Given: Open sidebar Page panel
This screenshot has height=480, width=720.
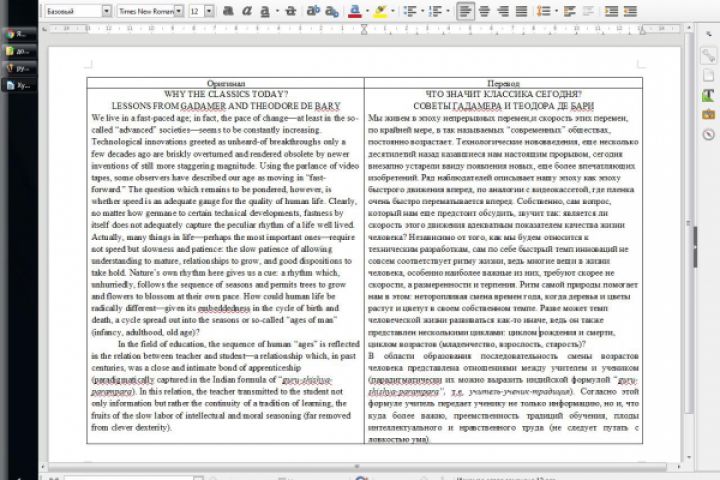Looking at the screenshot, I should 709,75.
